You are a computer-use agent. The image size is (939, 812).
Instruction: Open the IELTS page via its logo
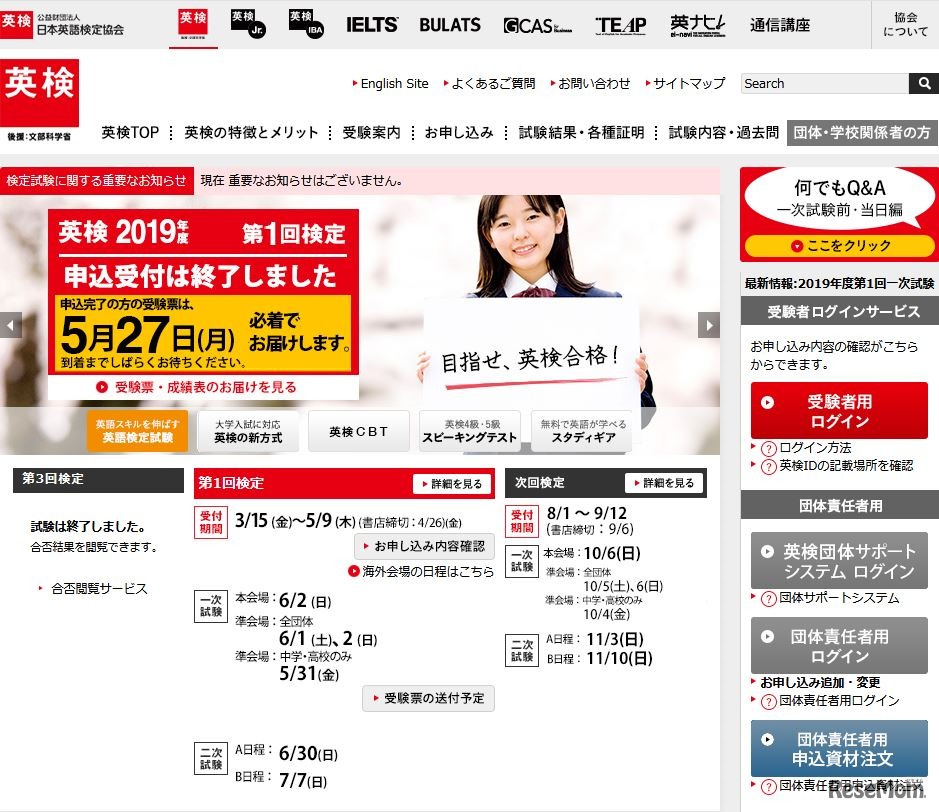click(371, 24)
